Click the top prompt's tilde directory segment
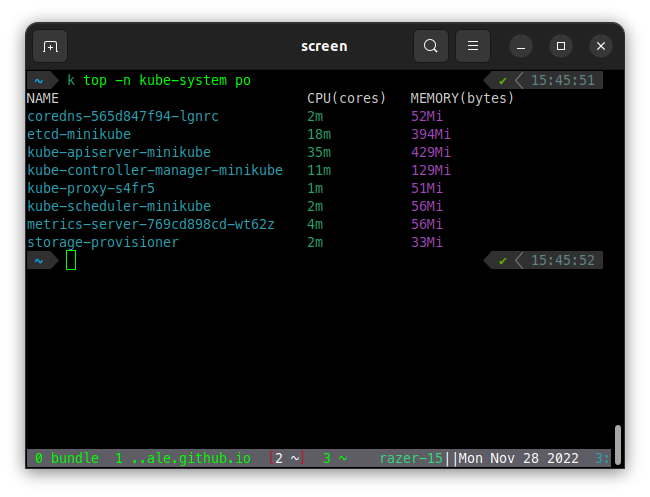Image resolution: width=650 pixels, height=497 pixels. point(39,80)
